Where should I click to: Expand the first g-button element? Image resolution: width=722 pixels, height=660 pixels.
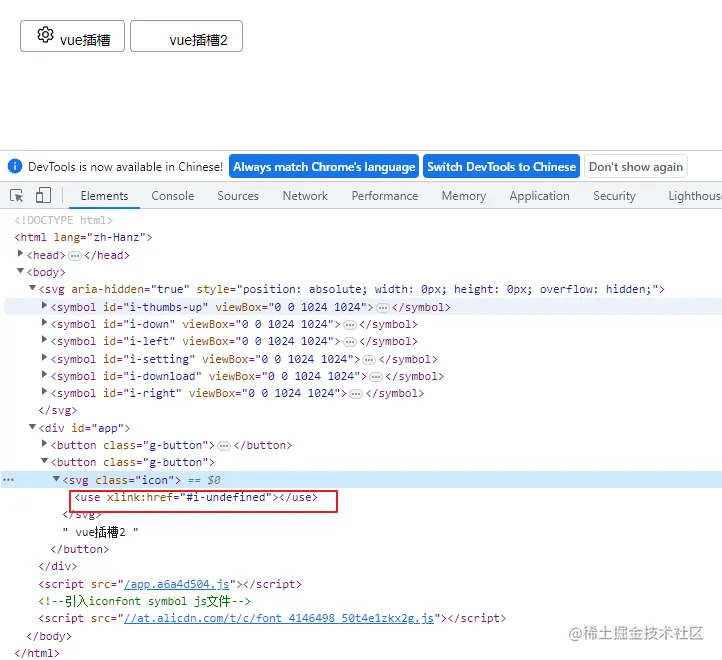click(x=44, y=443)
